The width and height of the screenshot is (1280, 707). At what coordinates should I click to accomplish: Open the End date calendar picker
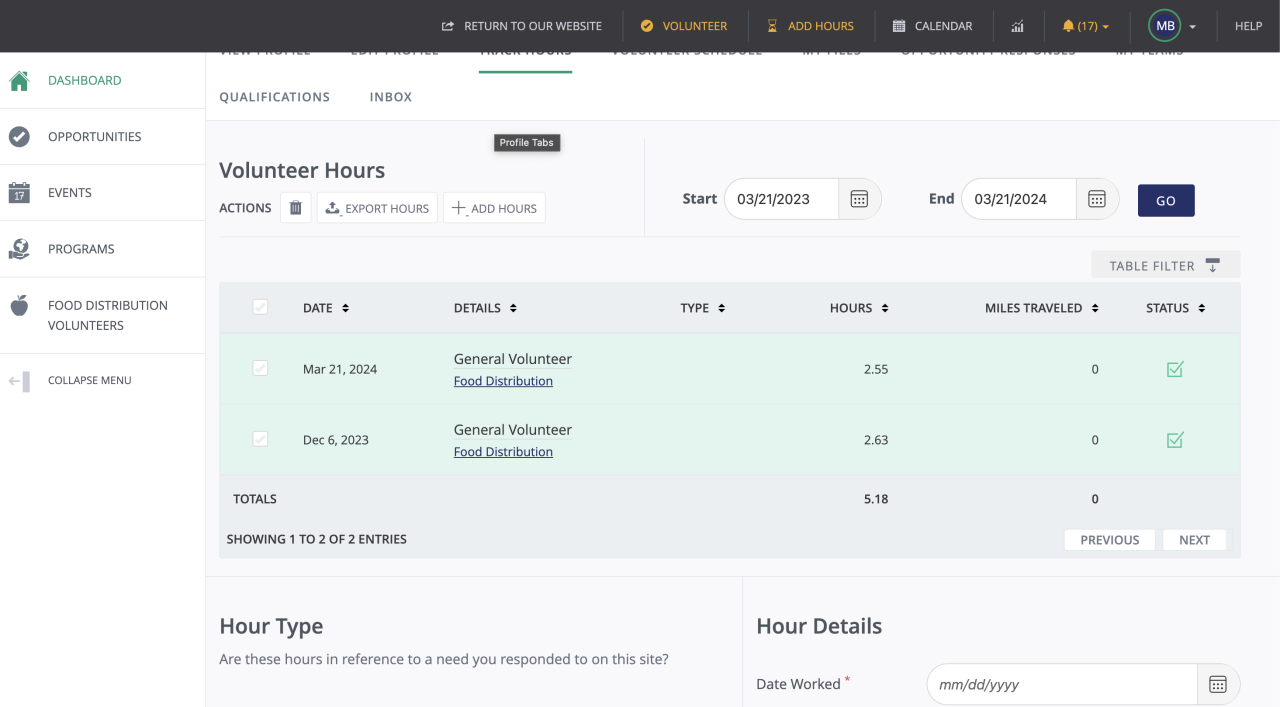coord(1097,199)
